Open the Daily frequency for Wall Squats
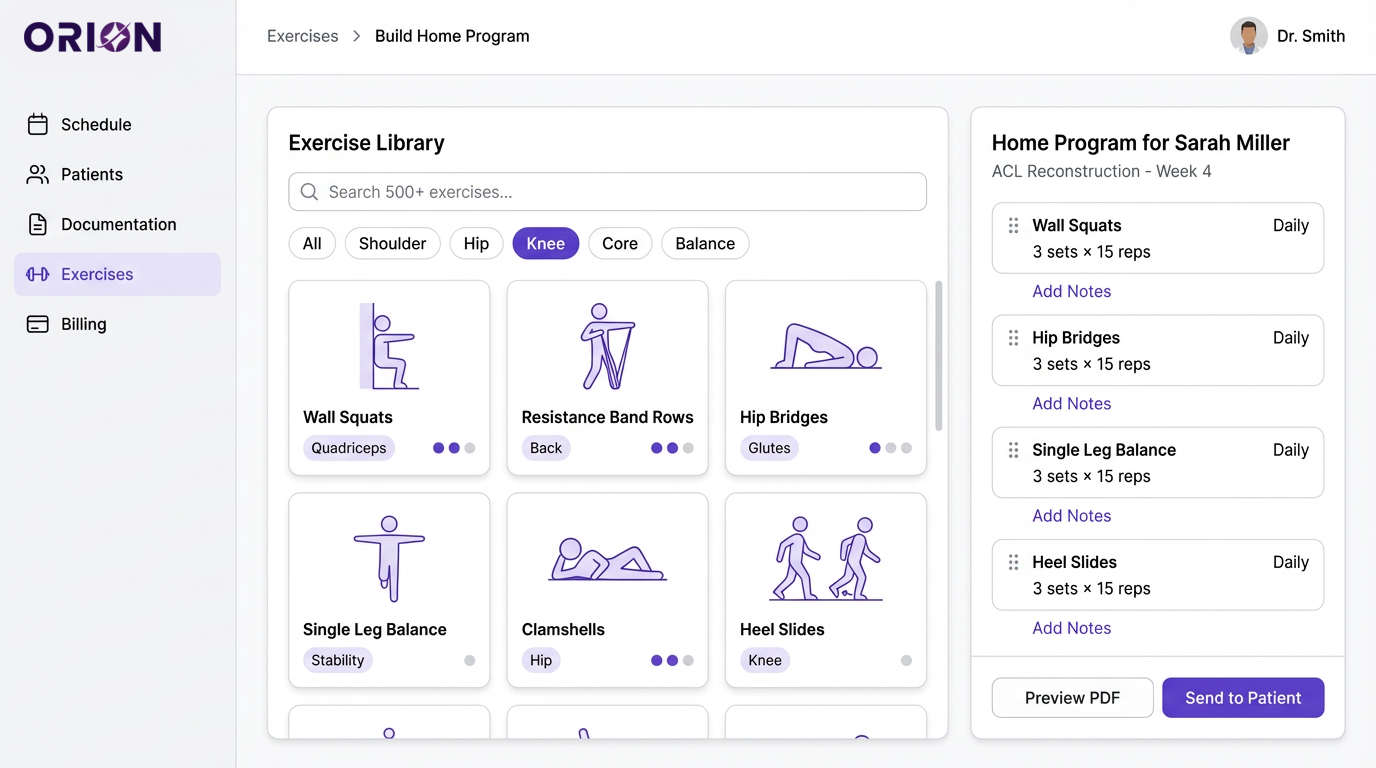 pos(1290,225)
